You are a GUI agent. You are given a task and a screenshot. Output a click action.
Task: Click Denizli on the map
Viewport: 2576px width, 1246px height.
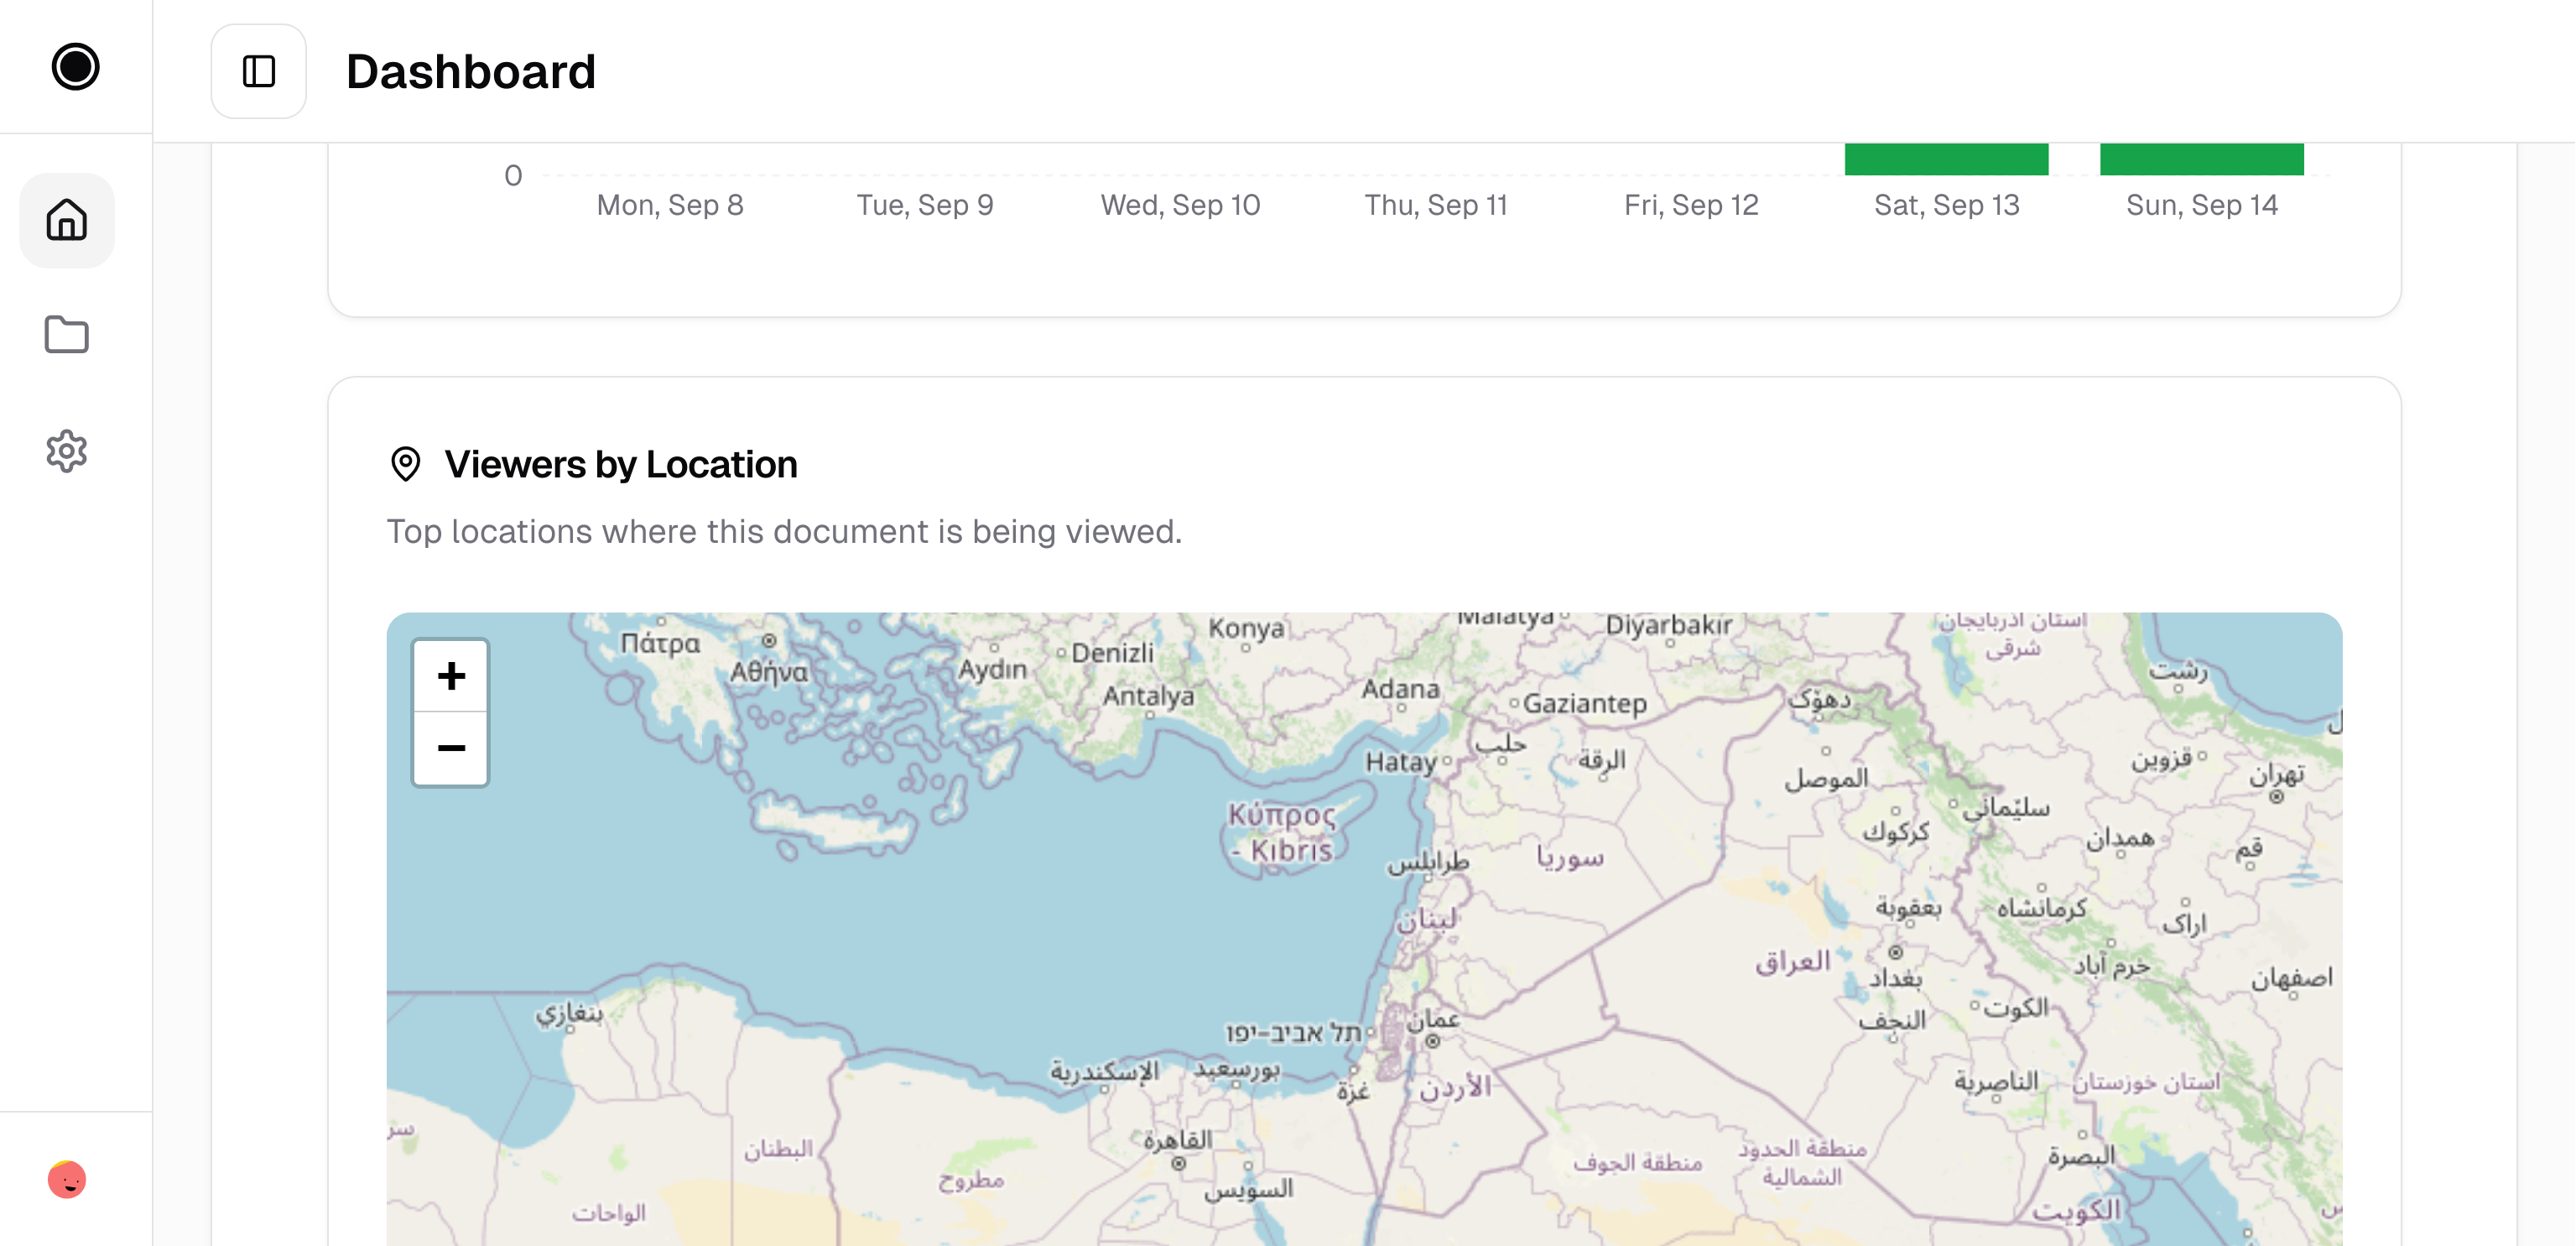(1112, 653)
